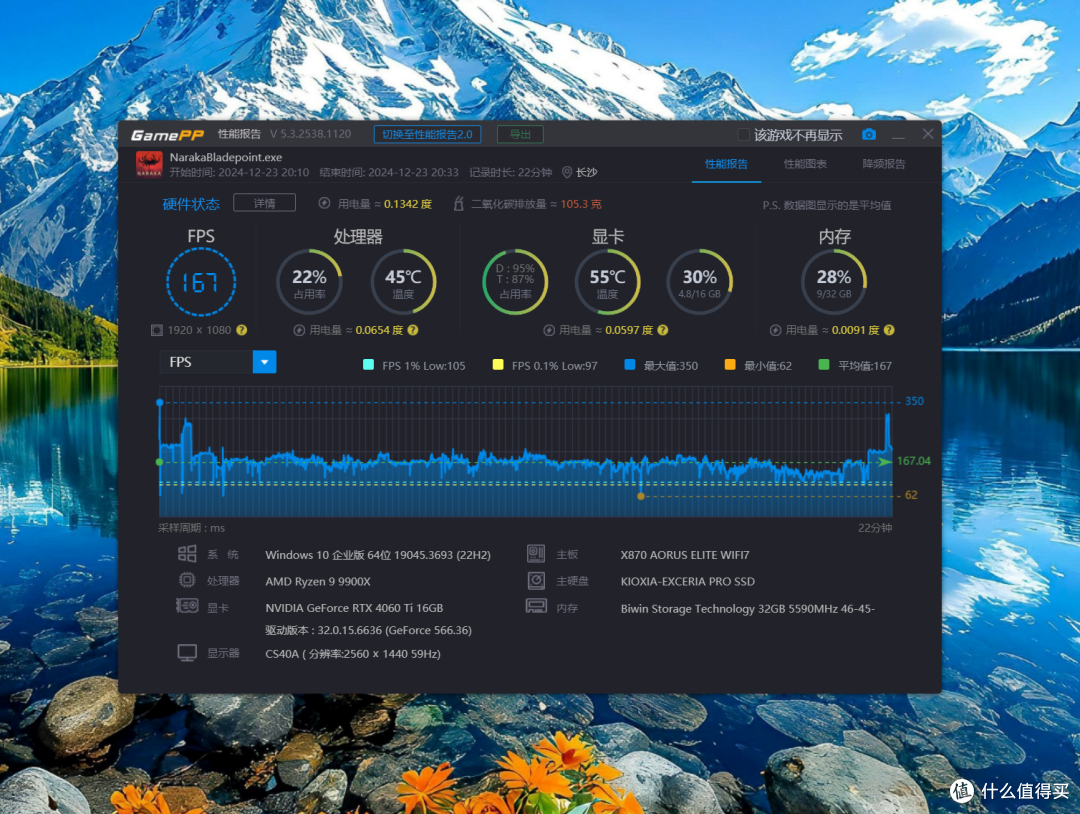Click the 导出 export button
This screenshot has height=814, width=1080.
click(x=520, y=134)
